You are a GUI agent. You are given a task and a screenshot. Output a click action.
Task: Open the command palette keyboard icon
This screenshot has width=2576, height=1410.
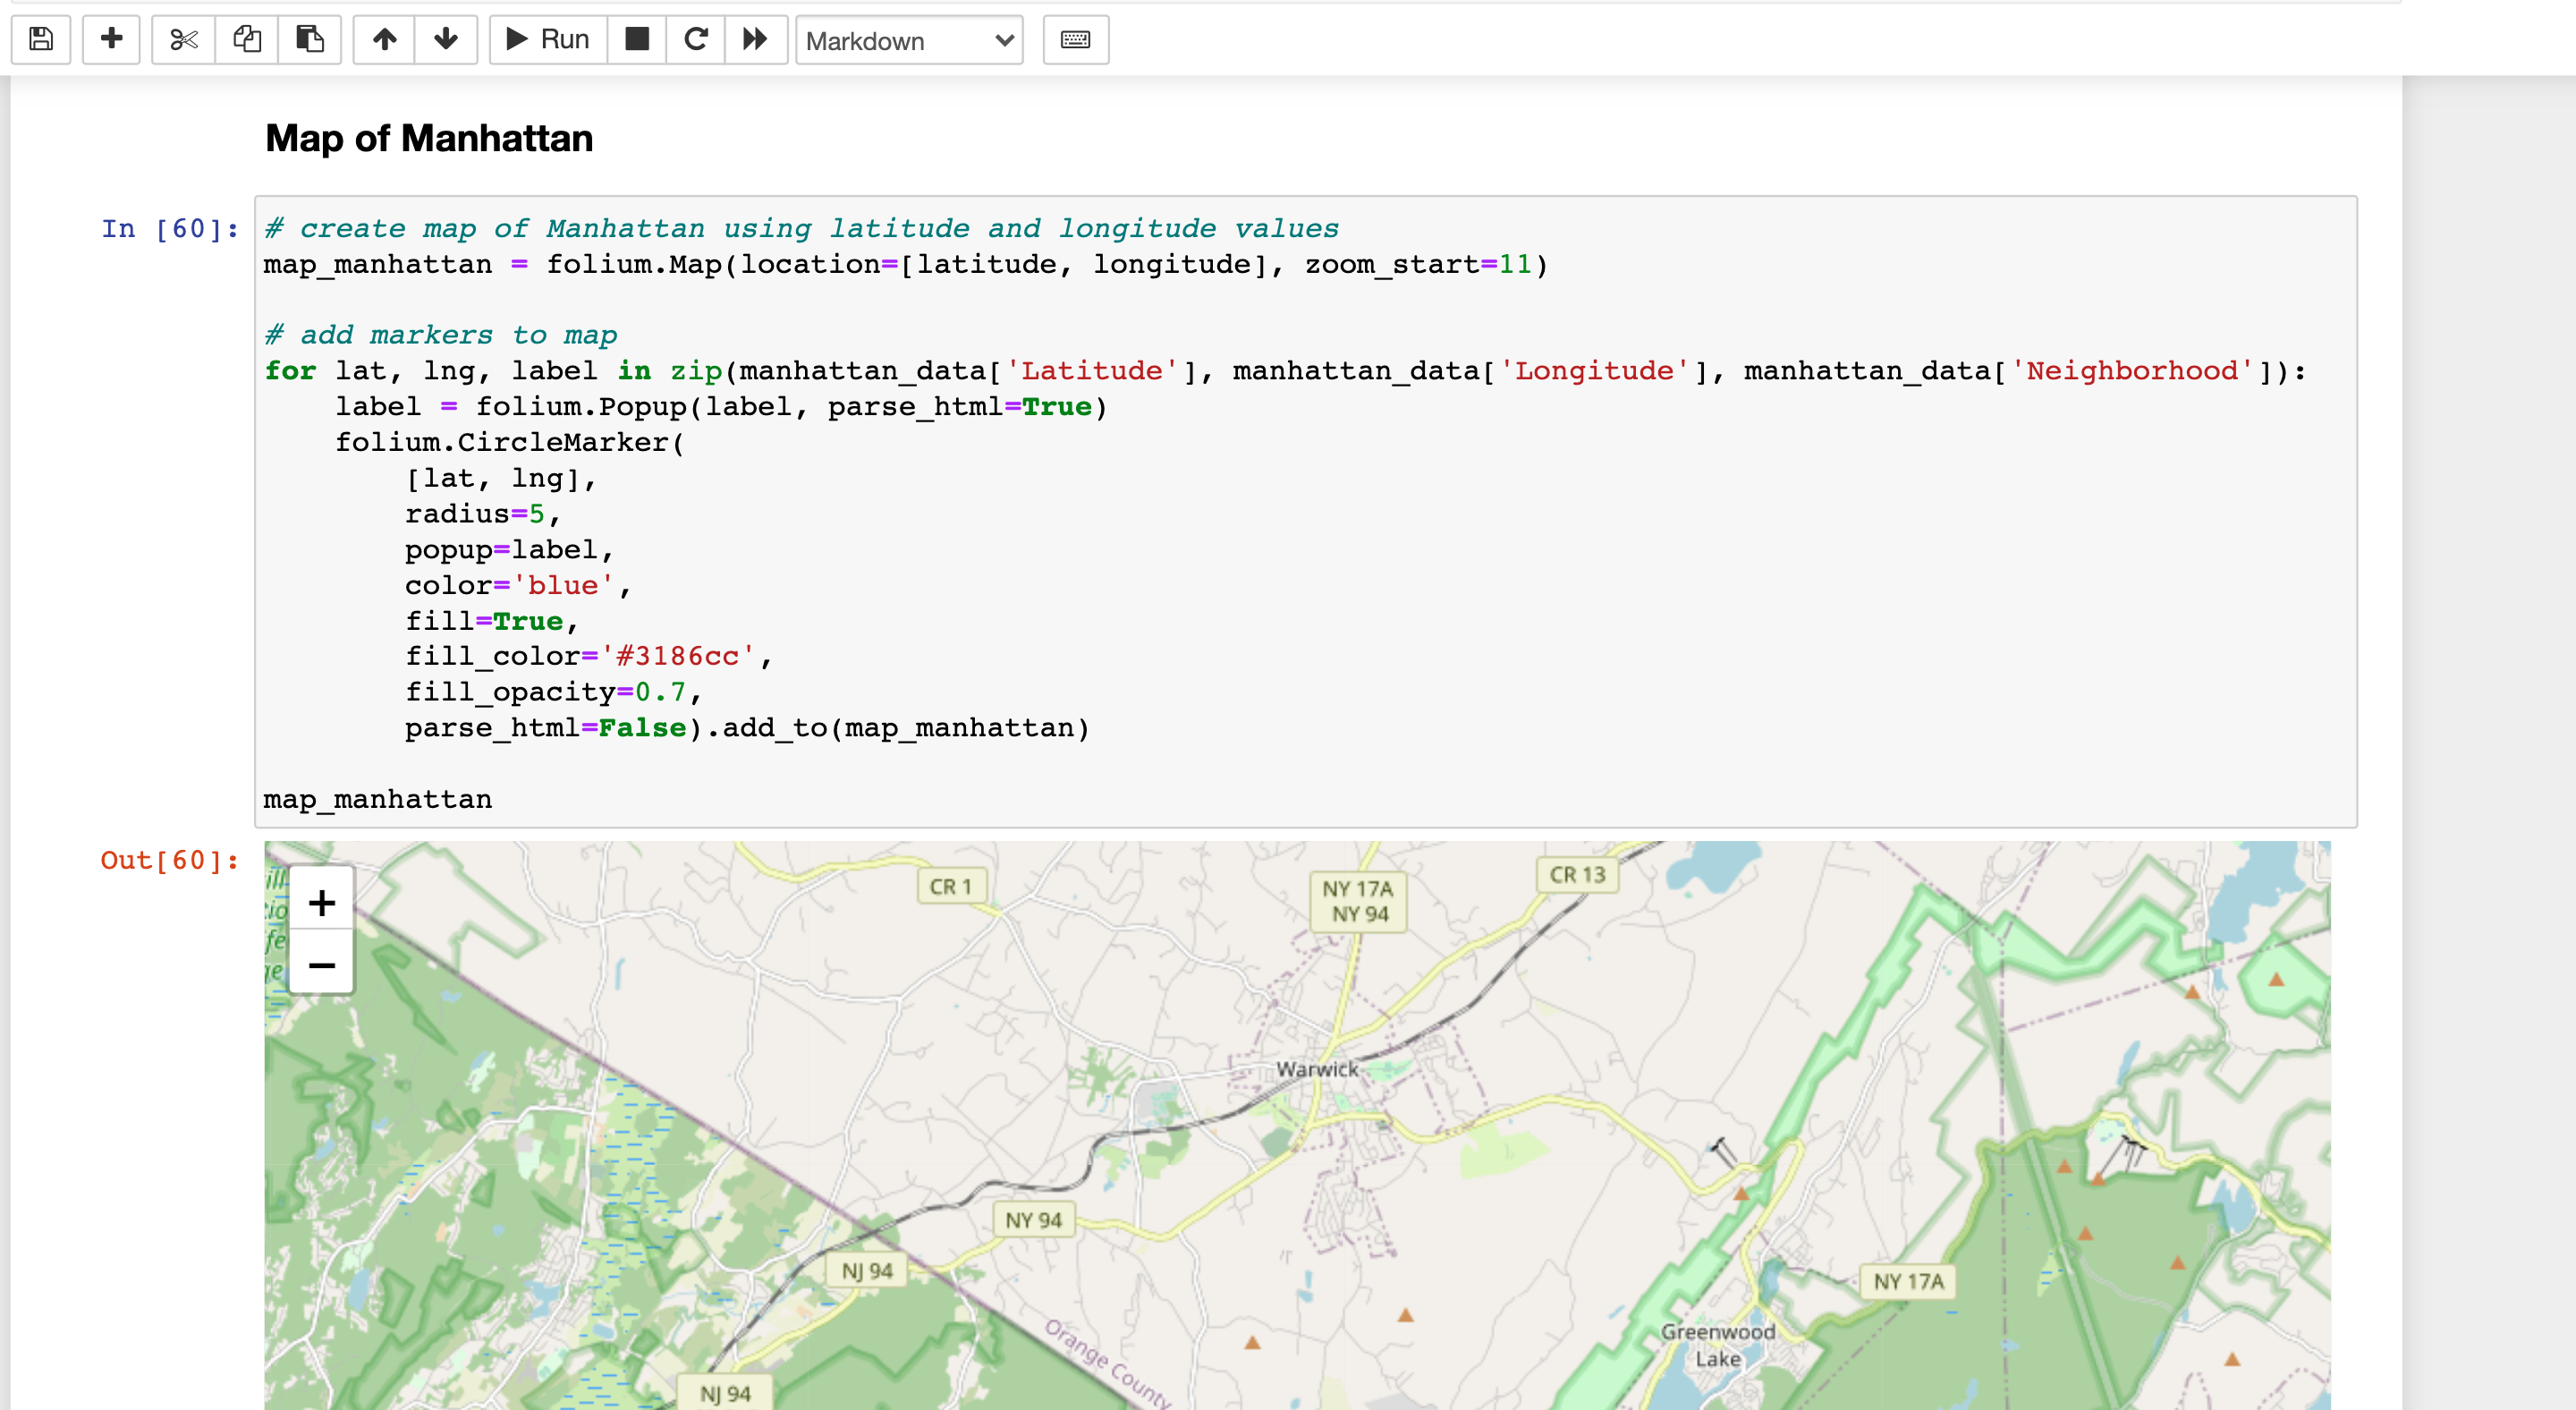(1075, 40)
